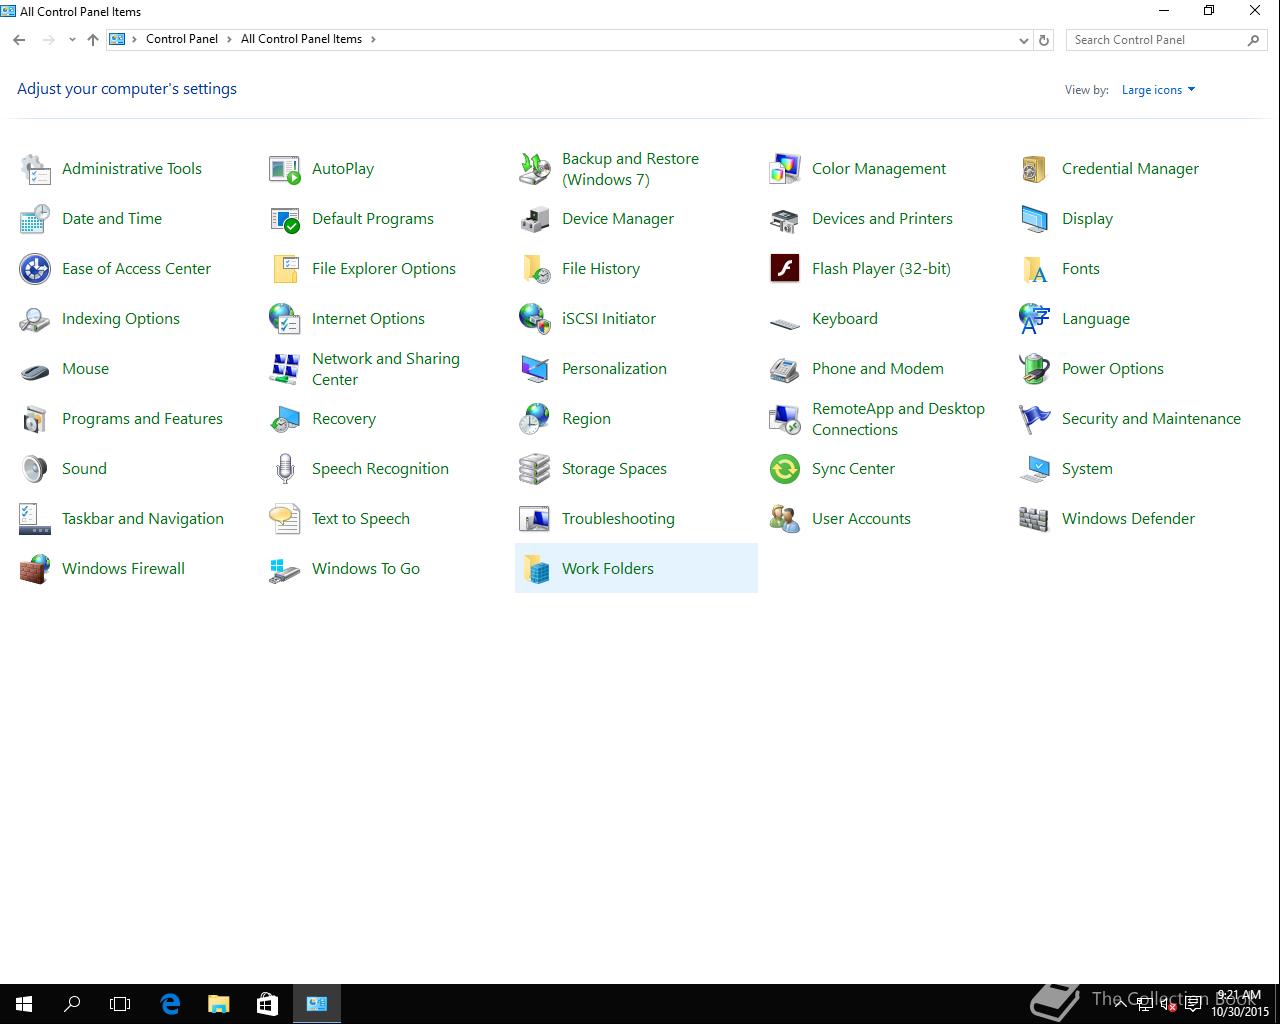Open the Language icon
Viewport: 1280px width, 1024px height.
pos(1035,319)
